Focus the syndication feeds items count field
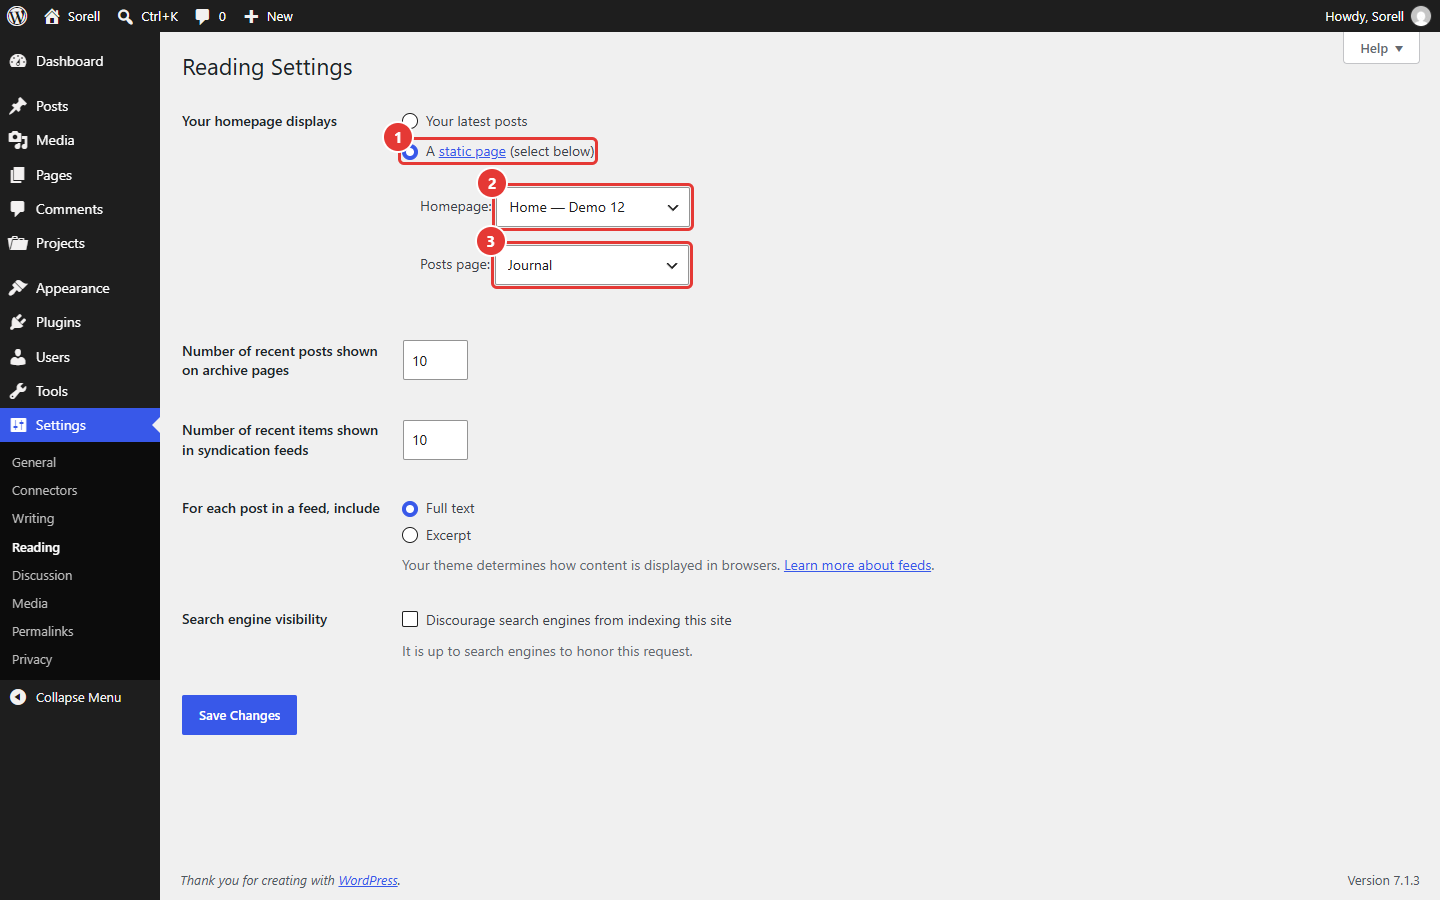 [x=435, y=440]
